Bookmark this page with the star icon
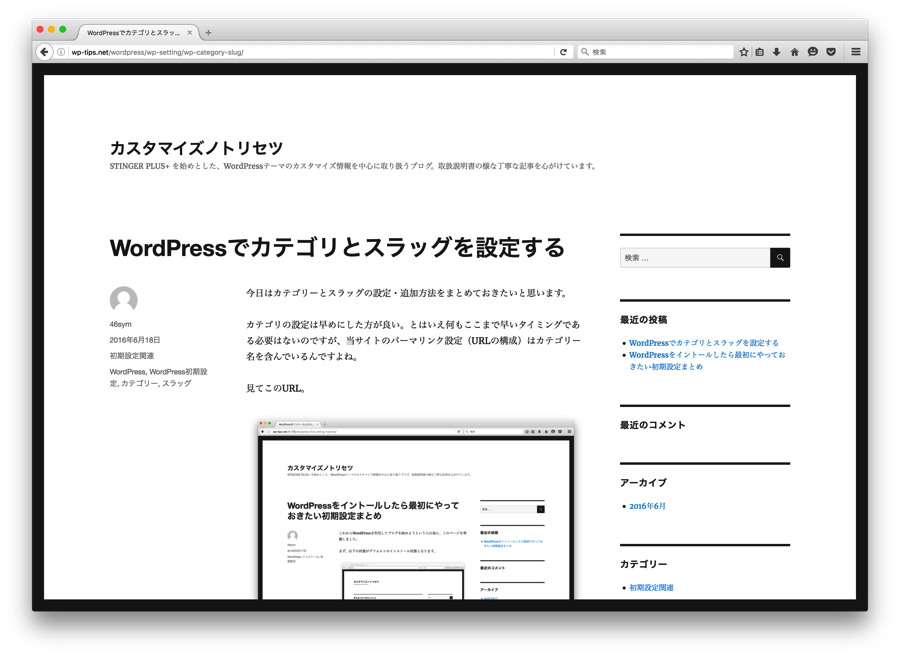The image size is (900, 657). tap(744, 52)
